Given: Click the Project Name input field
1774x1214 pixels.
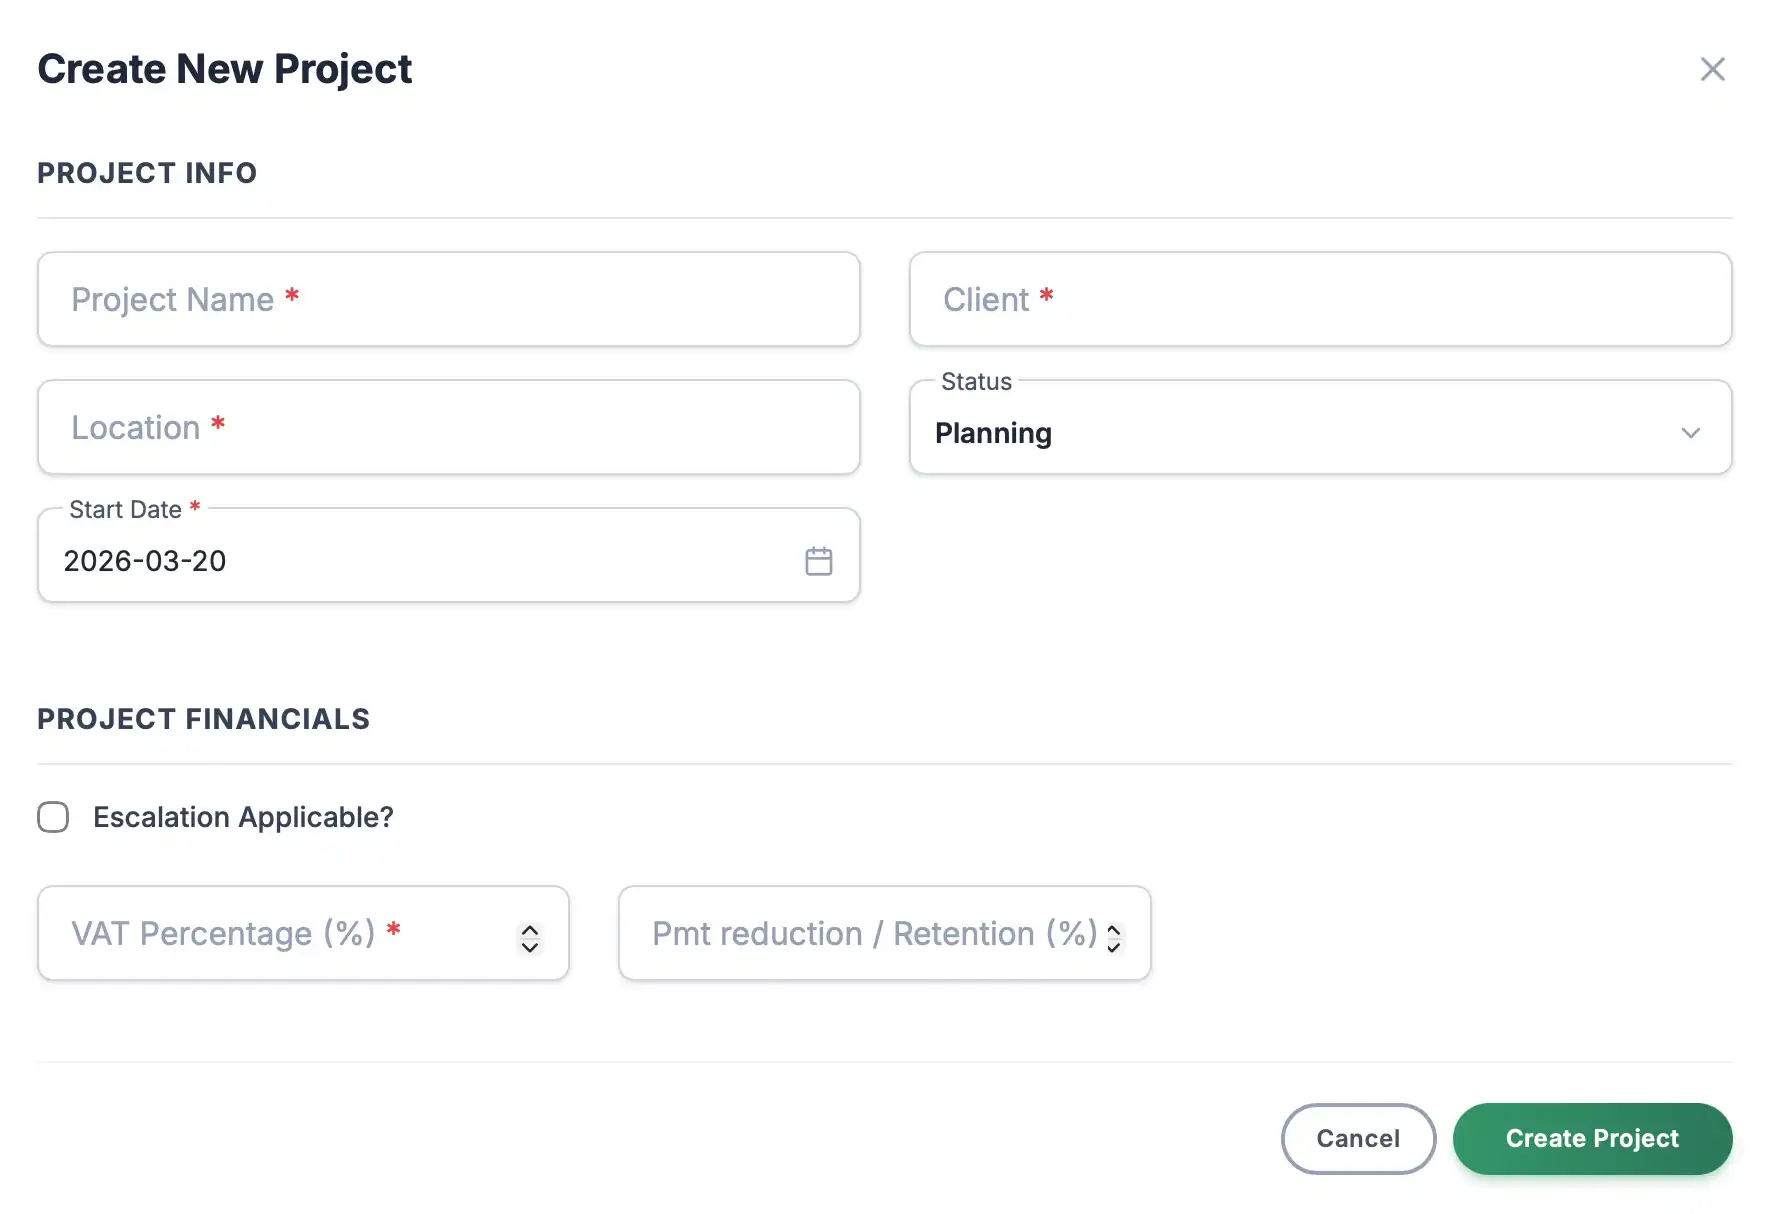Looking at the screenshot, I should tap(448, 299).
